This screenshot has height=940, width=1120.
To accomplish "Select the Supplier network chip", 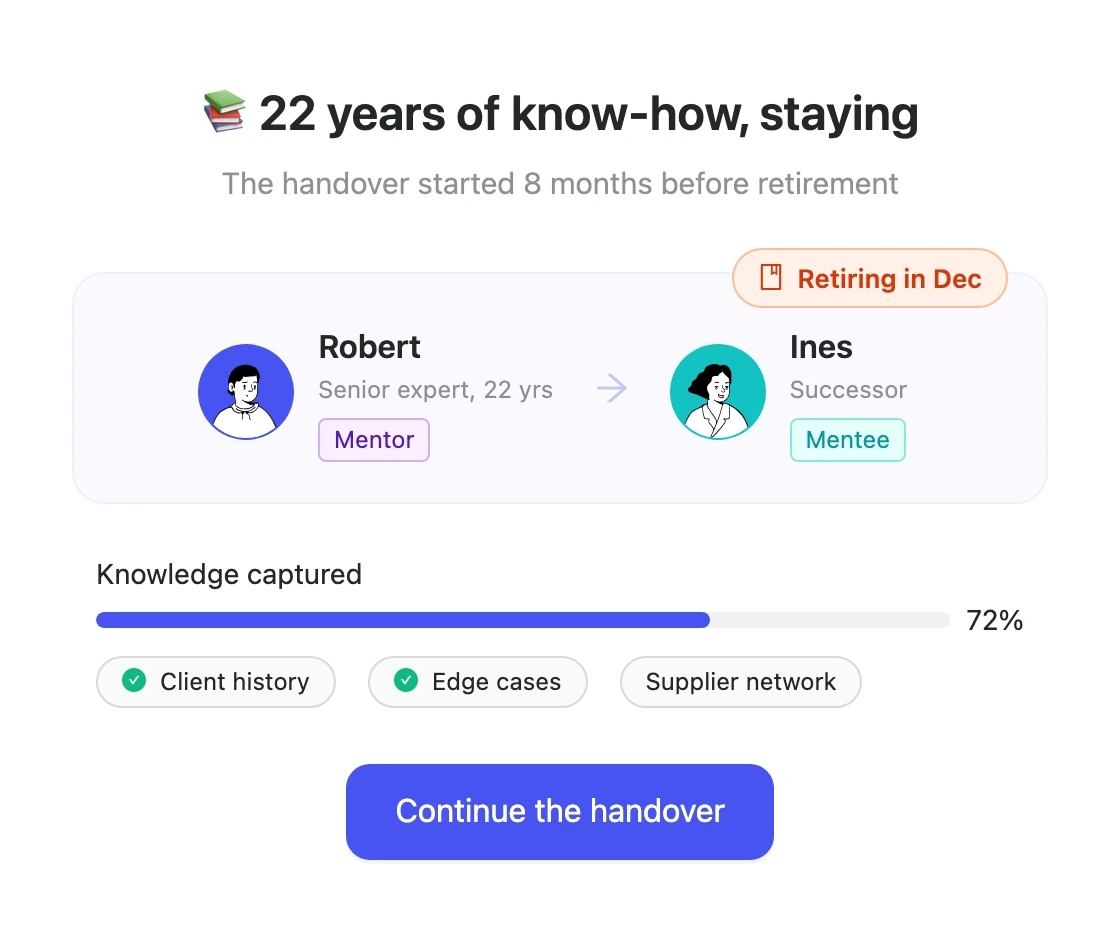I will [741, 682].
